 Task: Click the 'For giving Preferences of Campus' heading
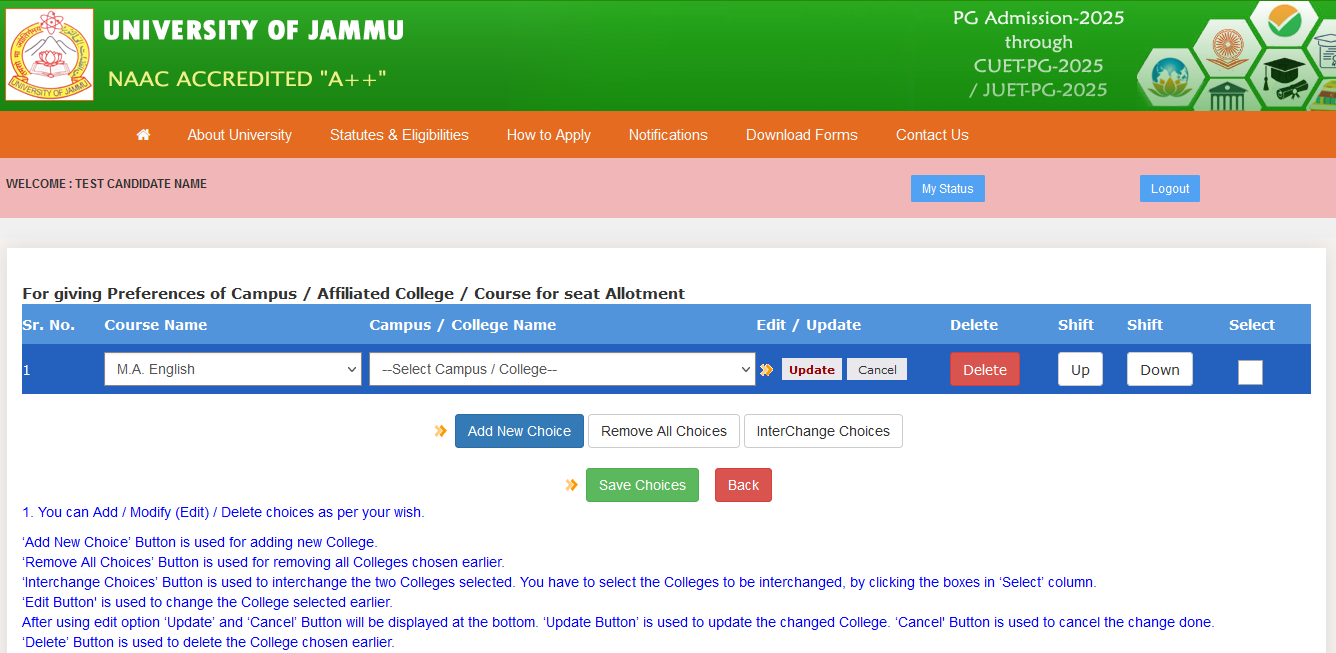[x=354, y=293]
